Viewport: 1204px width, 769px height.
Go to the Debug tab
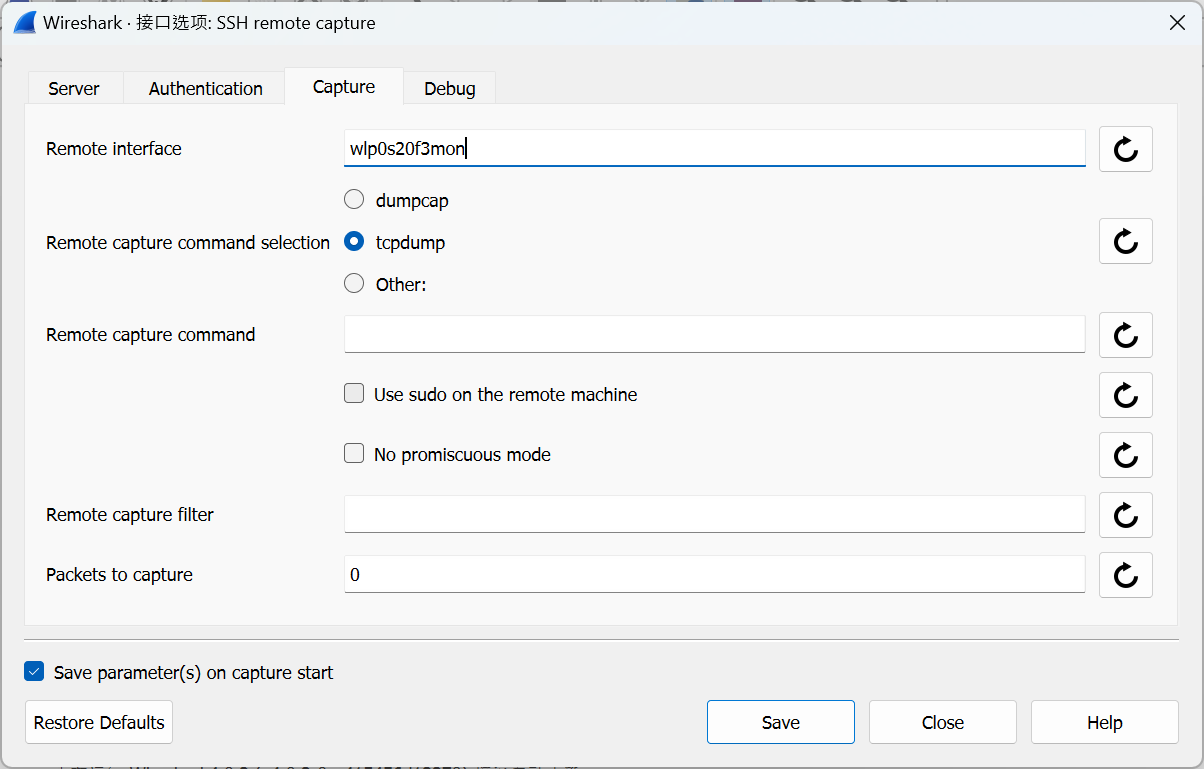click(449, 88)
